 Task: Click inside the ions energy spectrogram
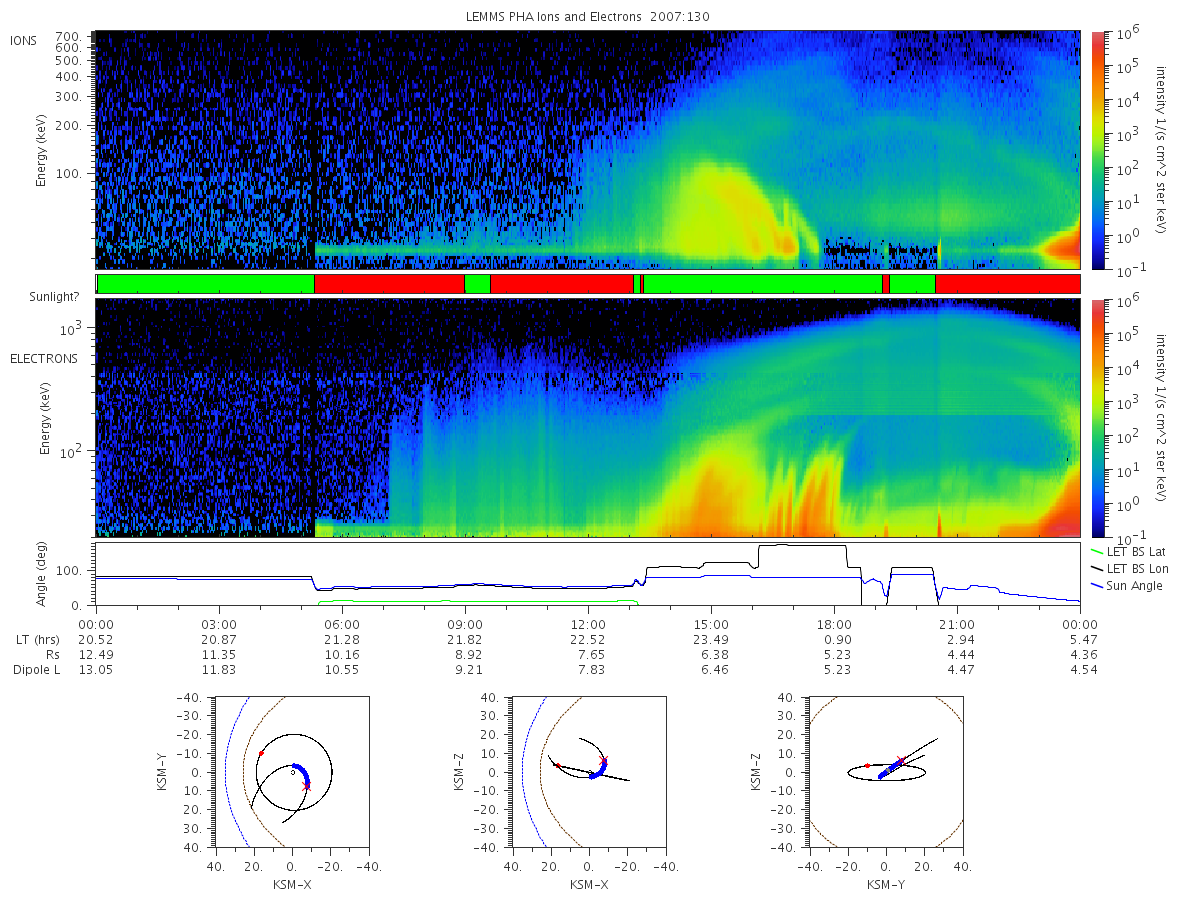(x=588, y=149)
